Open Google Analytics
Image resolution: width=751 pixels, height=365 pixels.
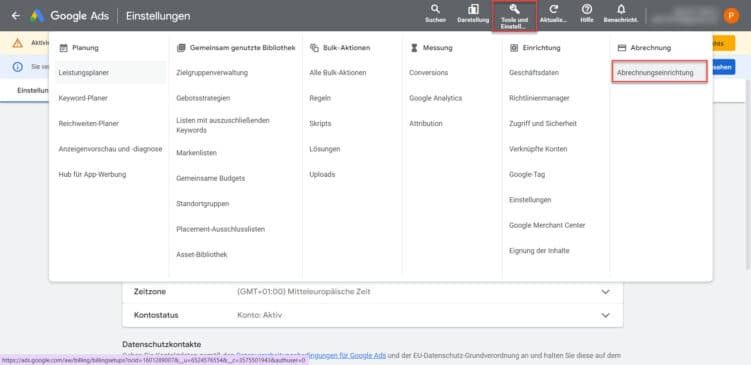[435, 98]
